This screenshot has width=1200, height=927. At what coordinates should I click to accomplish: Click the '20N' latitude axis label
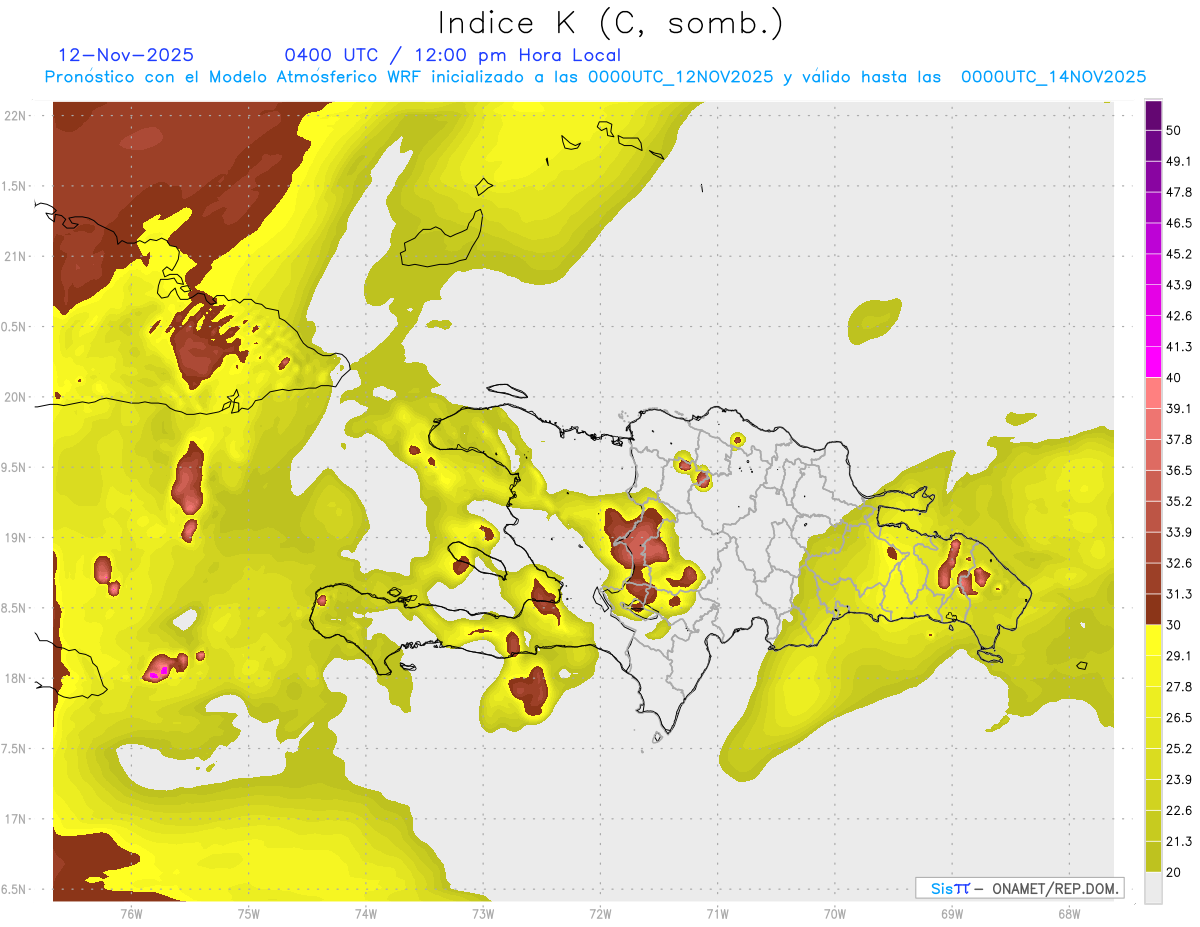coord(16,397)
